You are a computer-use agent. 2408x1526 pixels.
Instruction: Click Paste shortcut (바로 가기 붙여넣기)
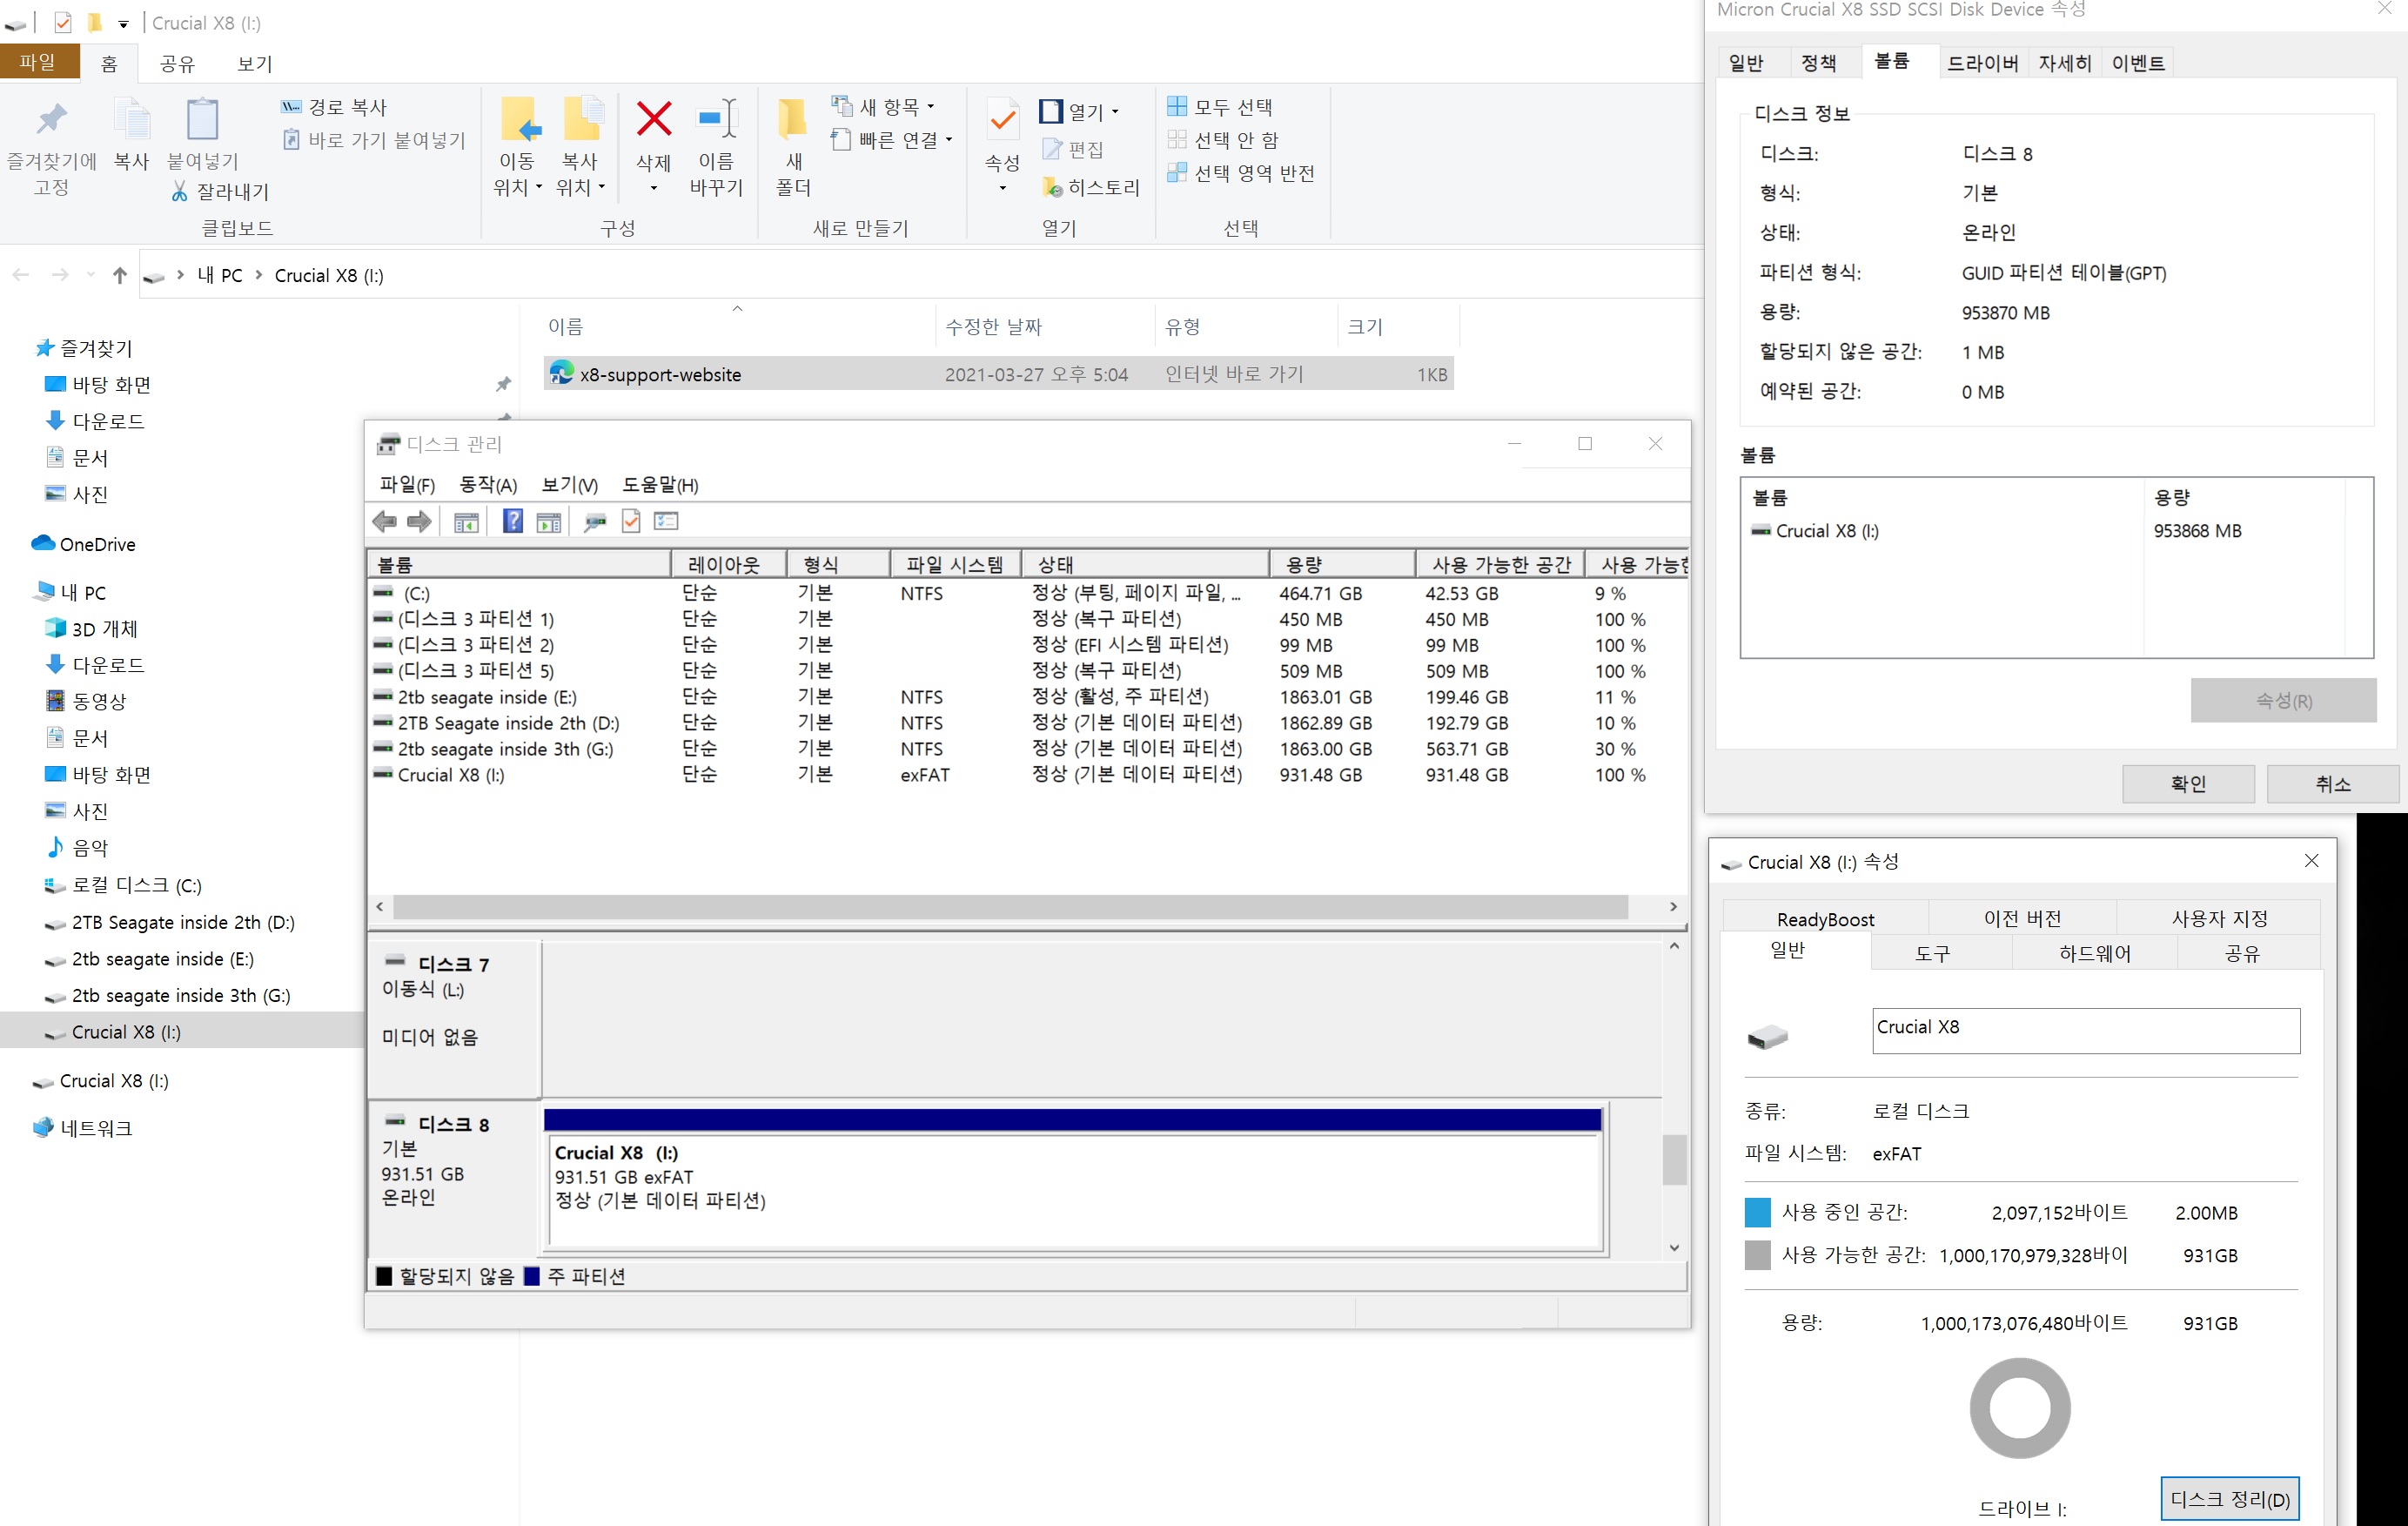click(x=375, y=140)
